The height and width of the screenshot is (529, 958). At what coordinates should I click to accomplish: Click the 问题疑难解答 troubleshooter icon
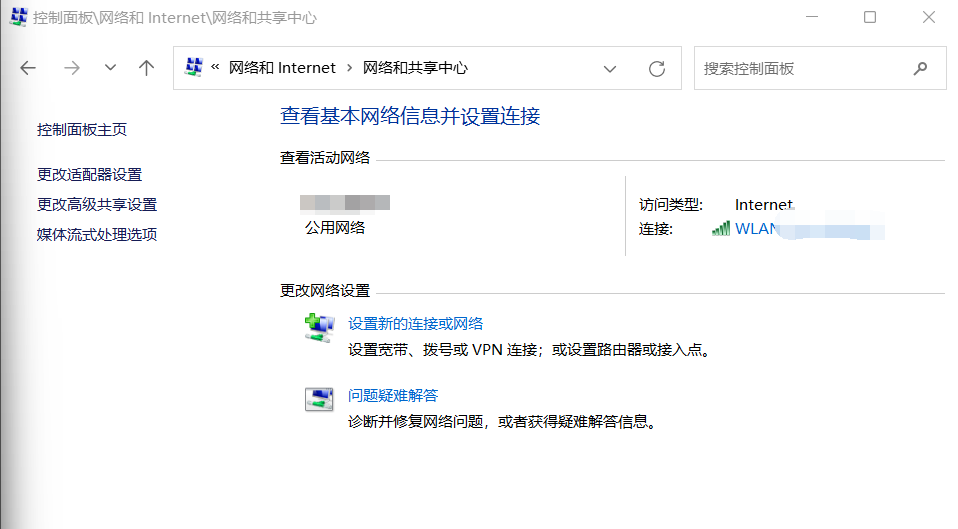pos(318,399)
